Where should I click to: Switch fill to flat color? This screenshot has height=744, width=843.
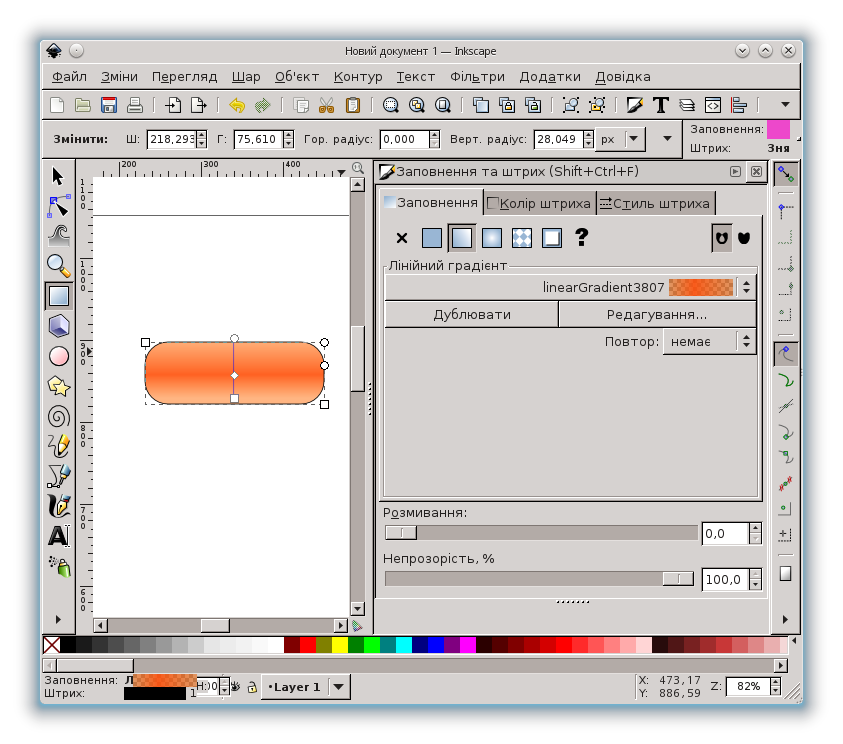pos(431,237)
